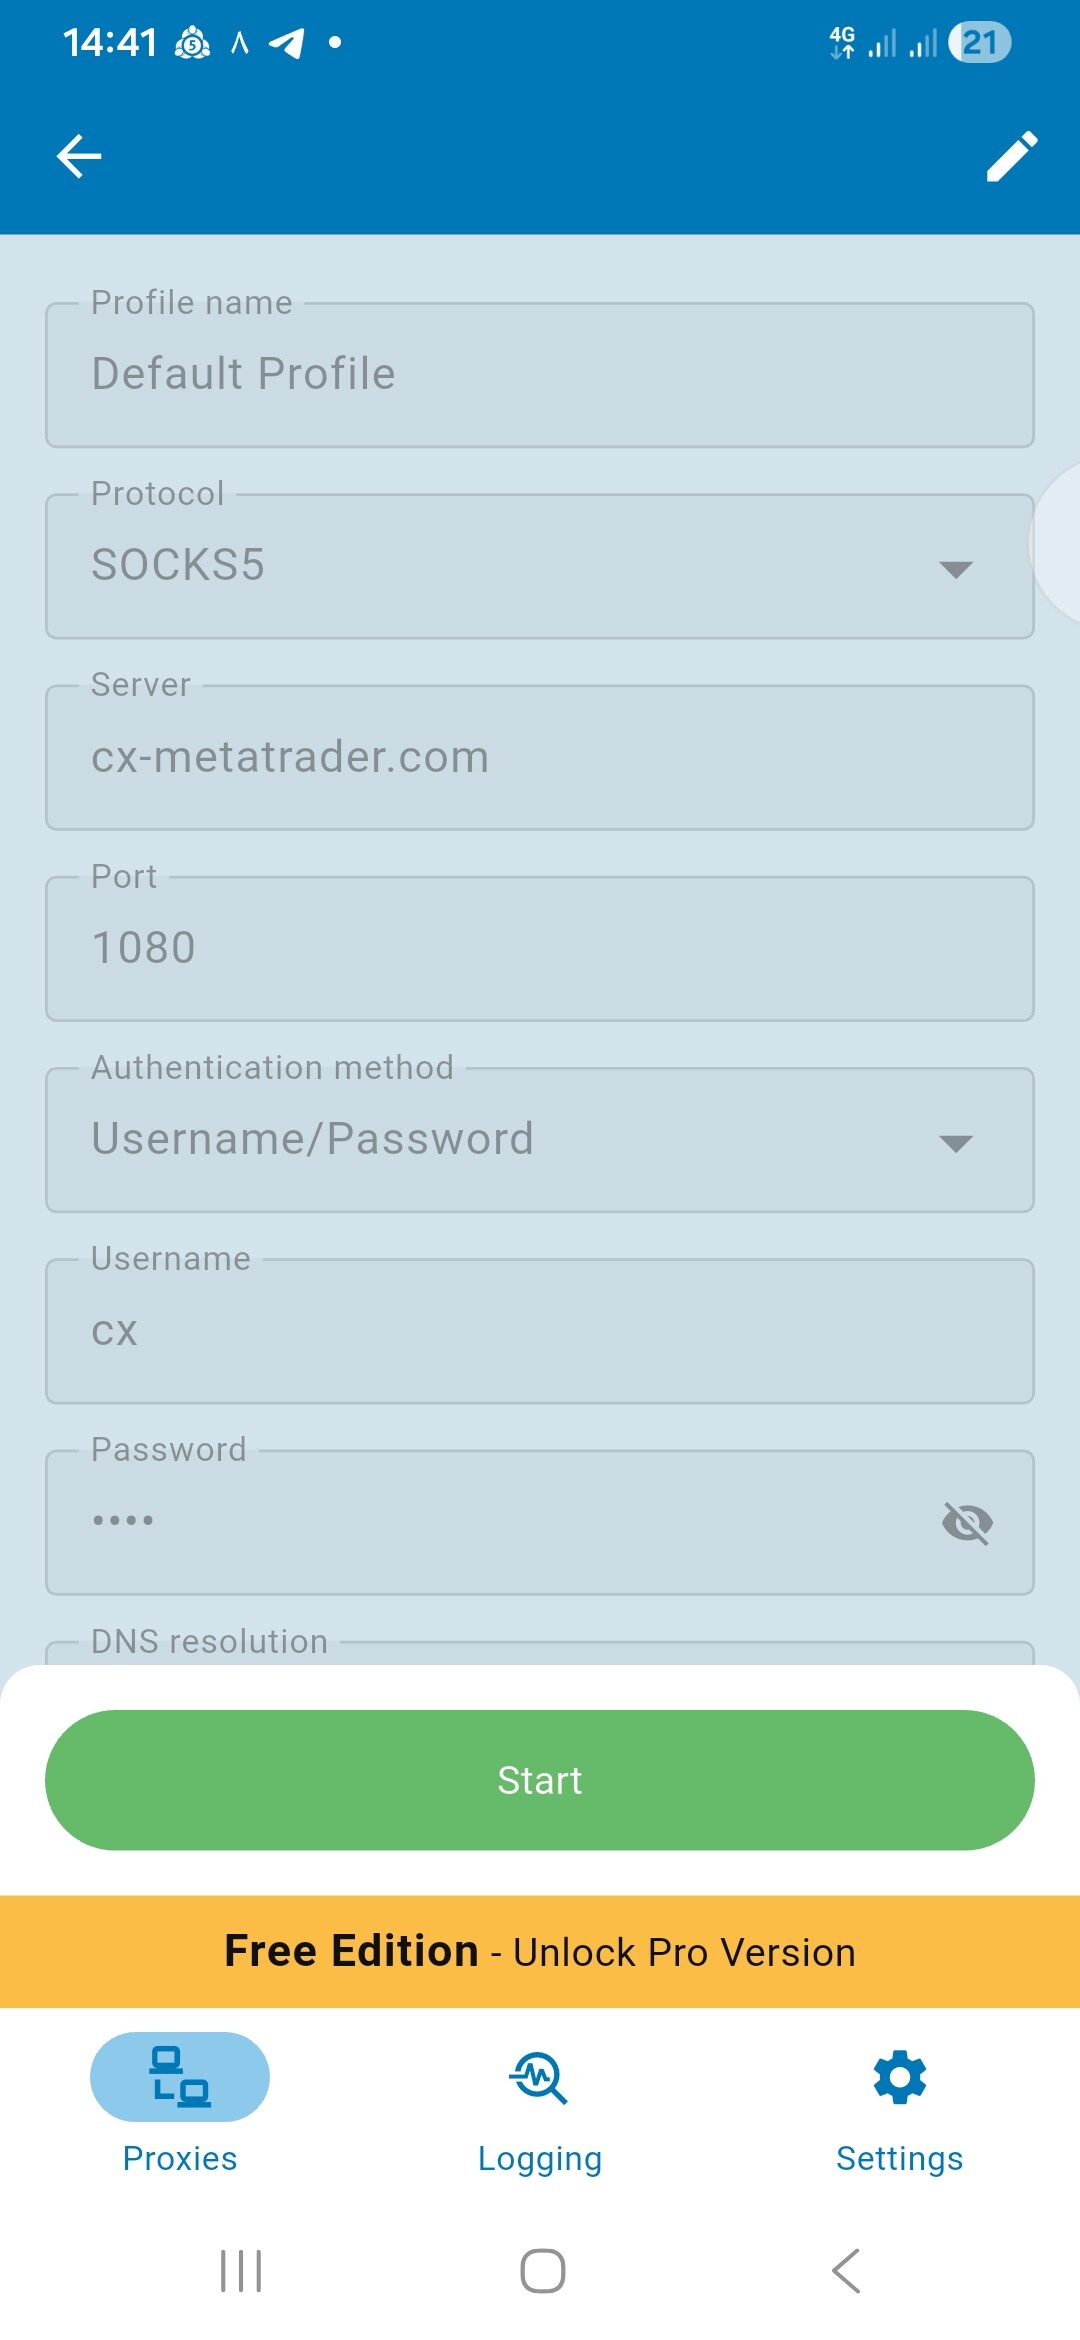Tap the green Start button
Image resolution: width=1080 pixels, height=2340 pixels.
coord(540,1780)
